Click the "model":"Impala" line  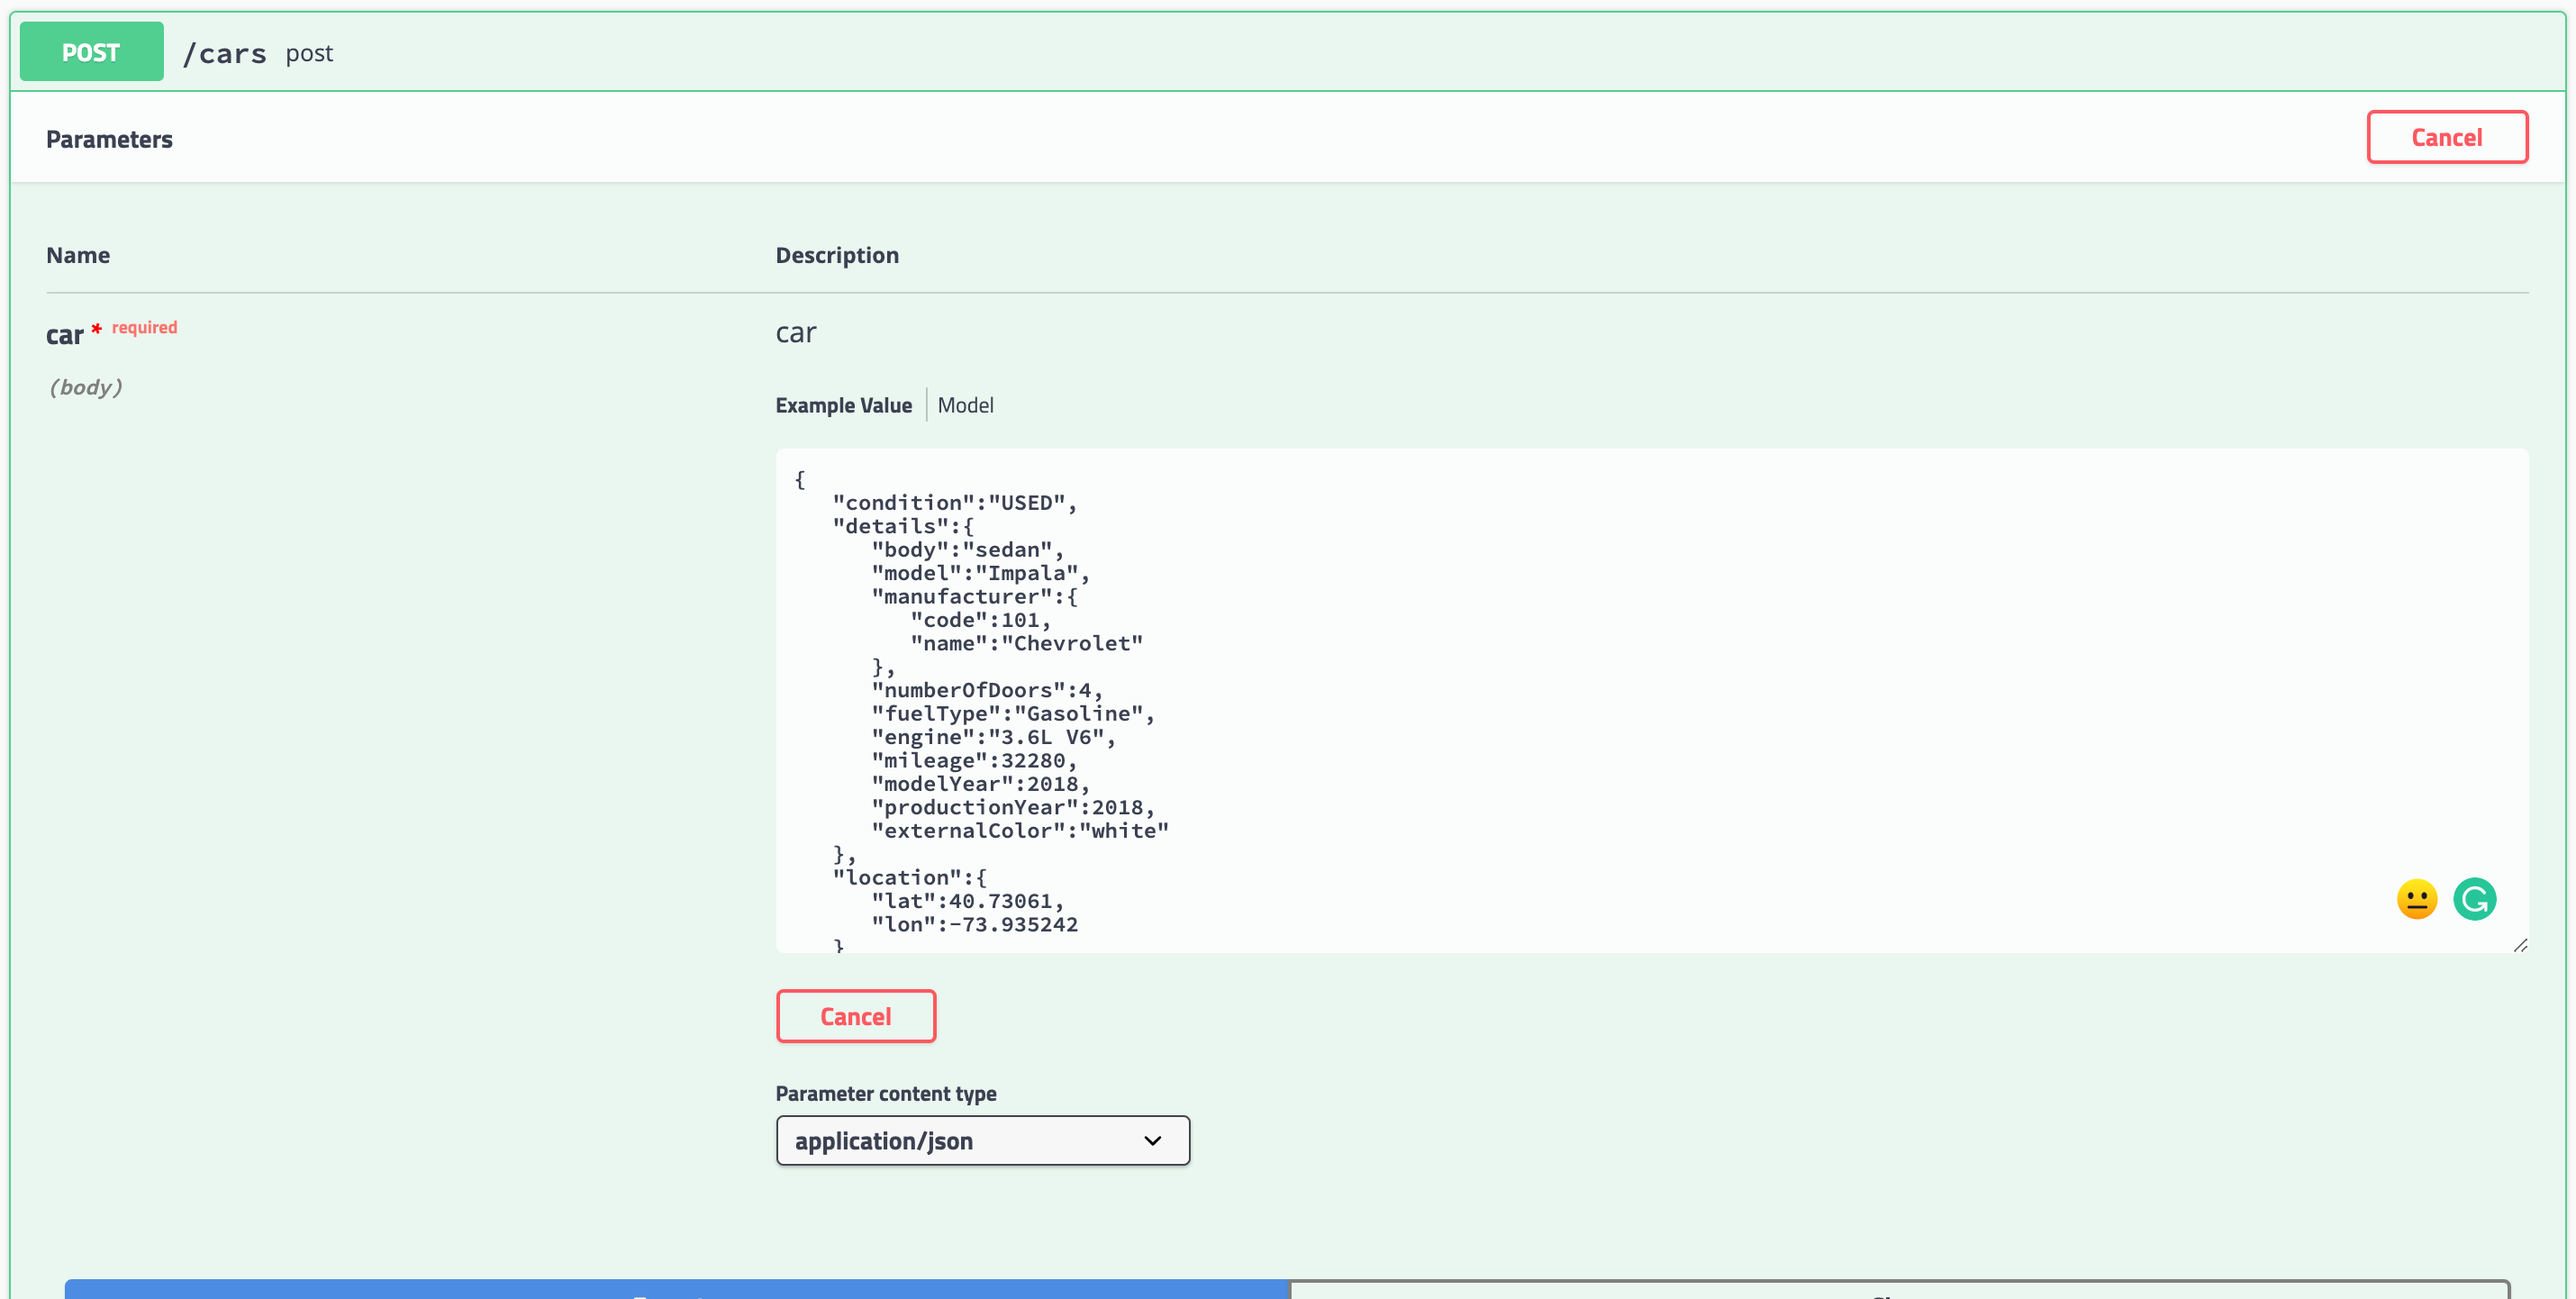tap(981, 573)
